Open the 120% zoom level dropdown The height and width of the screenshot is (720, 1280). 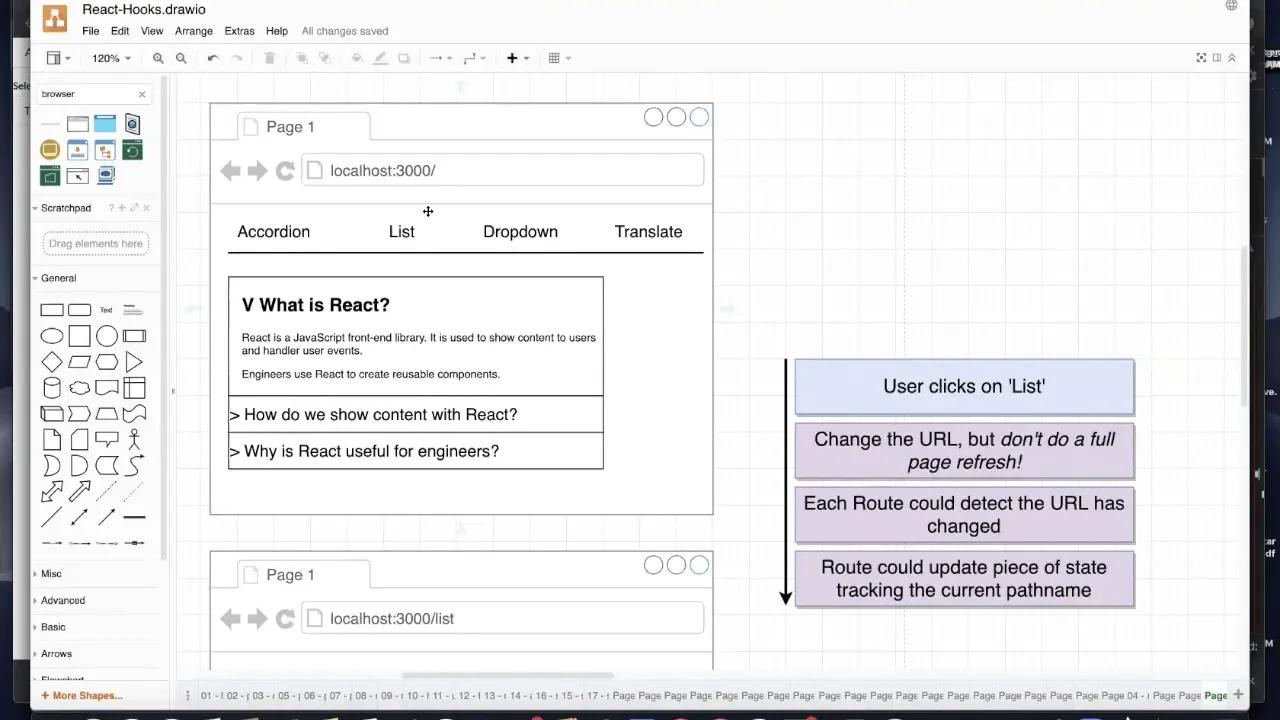[111, 59]
